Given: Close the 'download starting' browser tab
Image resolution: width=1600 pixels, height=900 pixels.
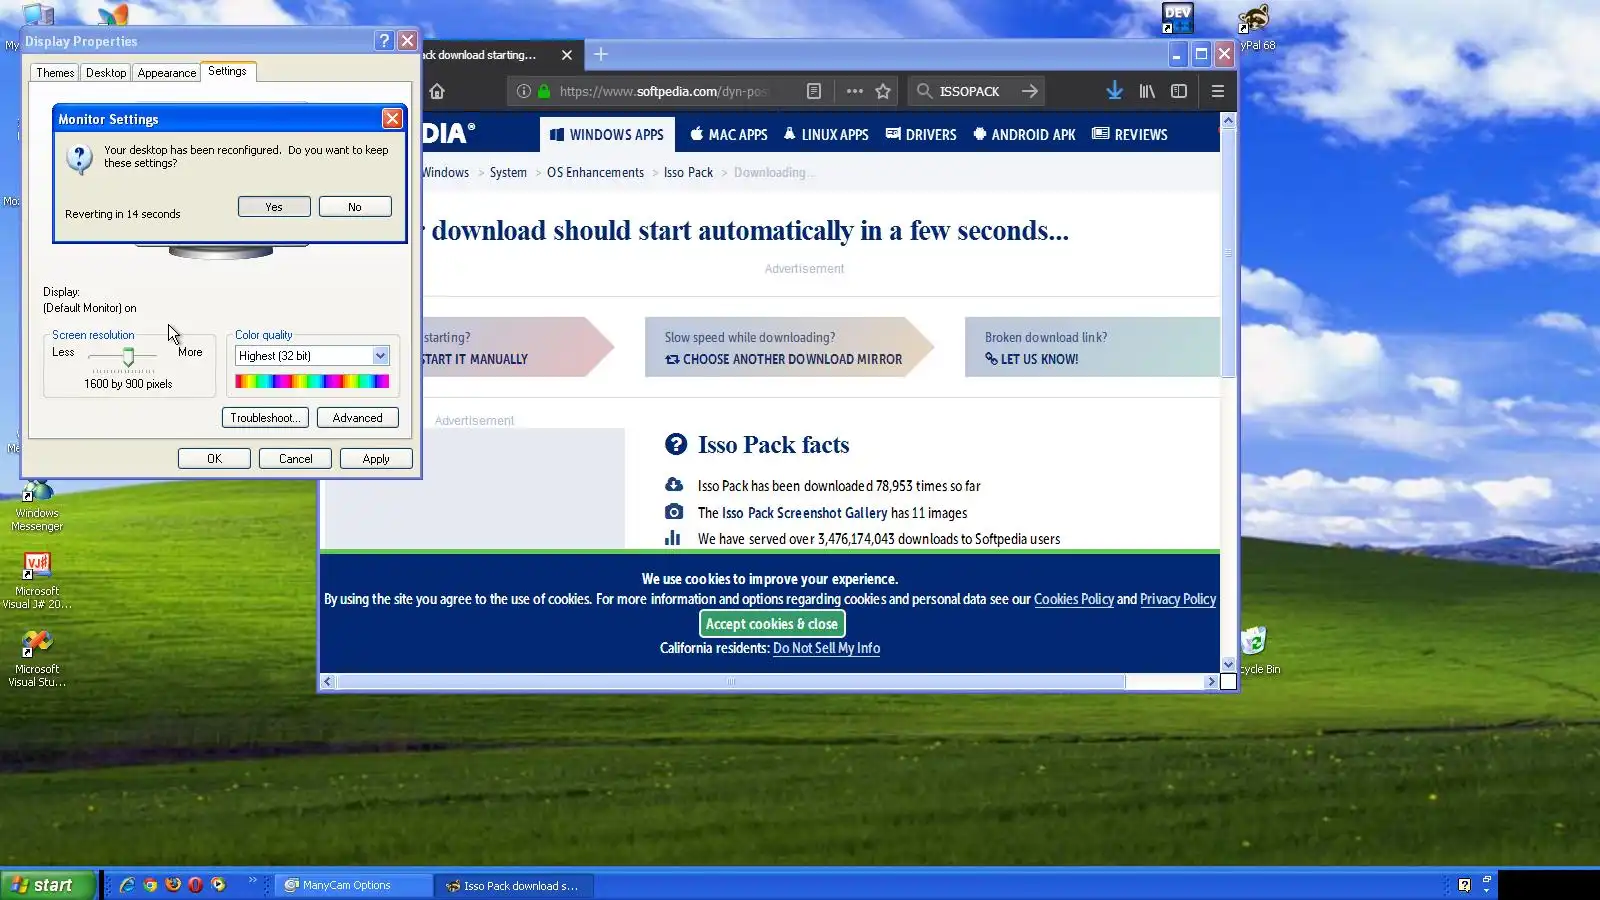Looking at the screenshot, I should pyautogui.click(x=567, y=55).
